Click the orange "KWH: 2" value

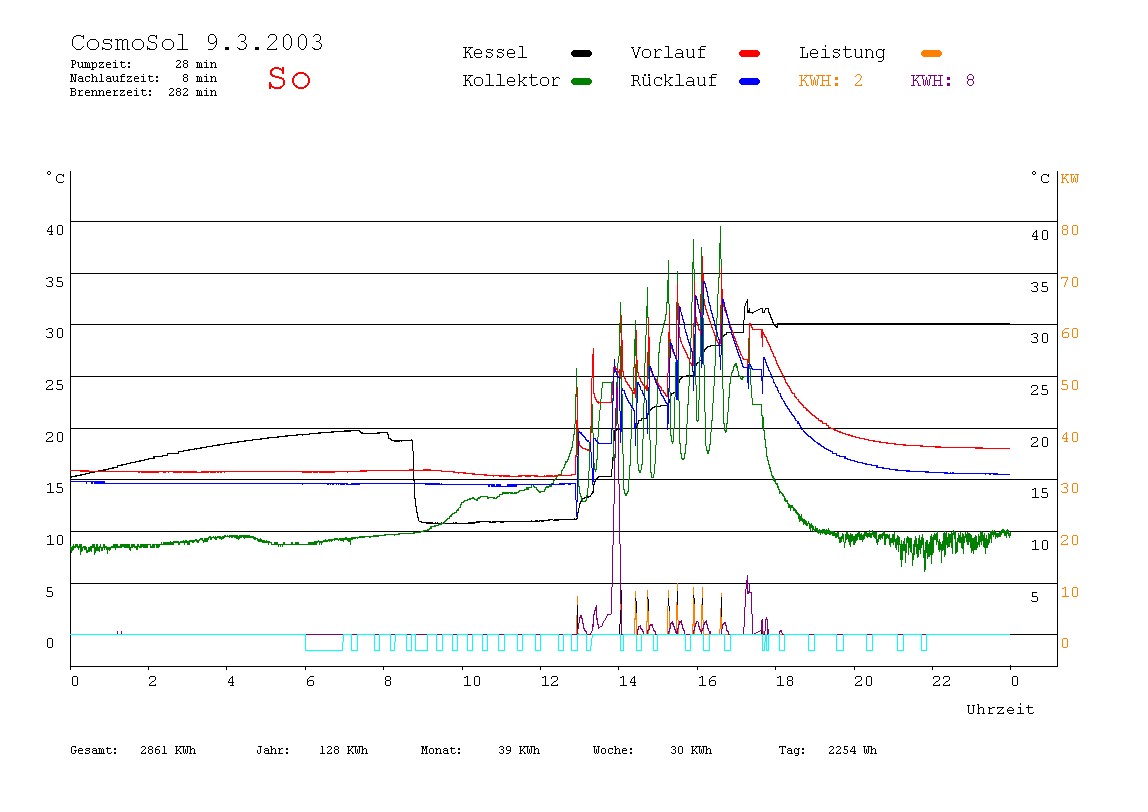[x=831, y=81]
